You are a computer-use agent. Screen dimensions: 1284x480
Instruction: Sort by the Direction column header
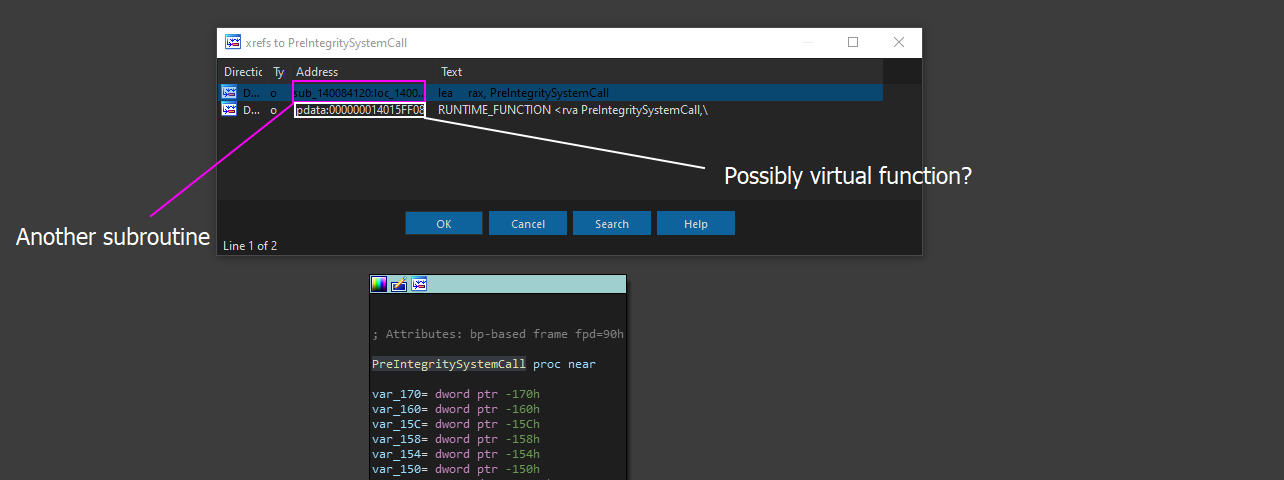(x=242, y=72)
